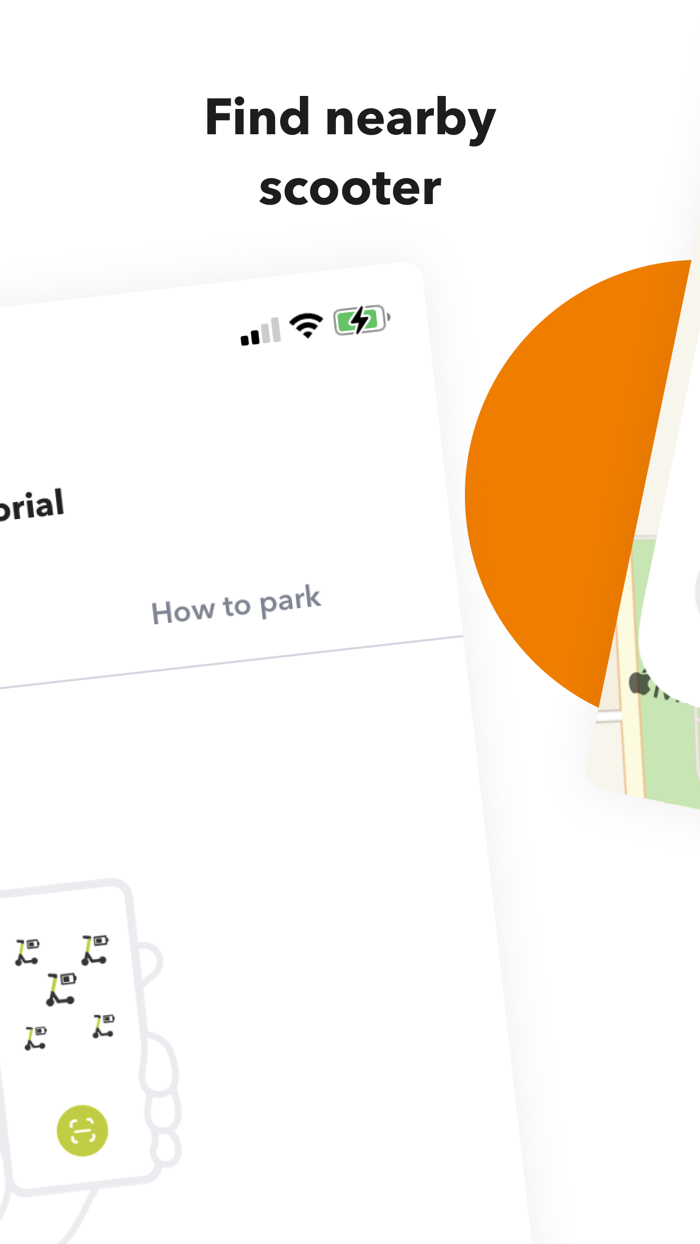Click the partially visible Tutorial heading
The image size is (700, 1244).
point(32,506)
